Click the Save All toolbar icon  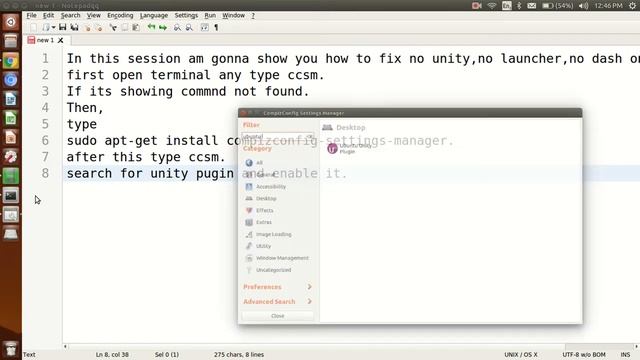(x=75, y=27)
